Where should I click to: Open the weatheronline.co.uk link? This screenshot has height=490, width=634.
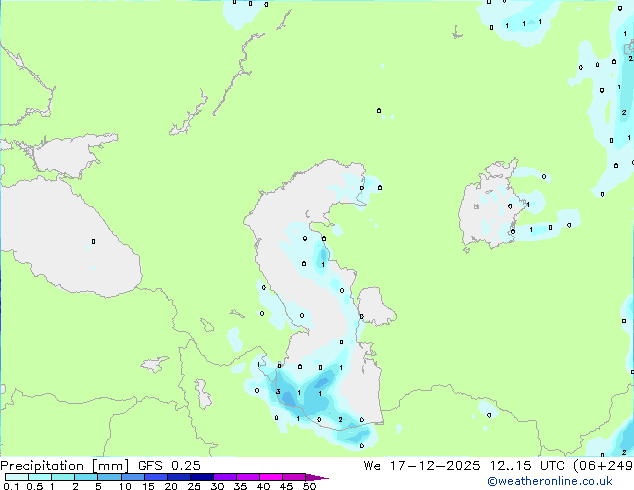pyautogui.click(x=550, y=481)
